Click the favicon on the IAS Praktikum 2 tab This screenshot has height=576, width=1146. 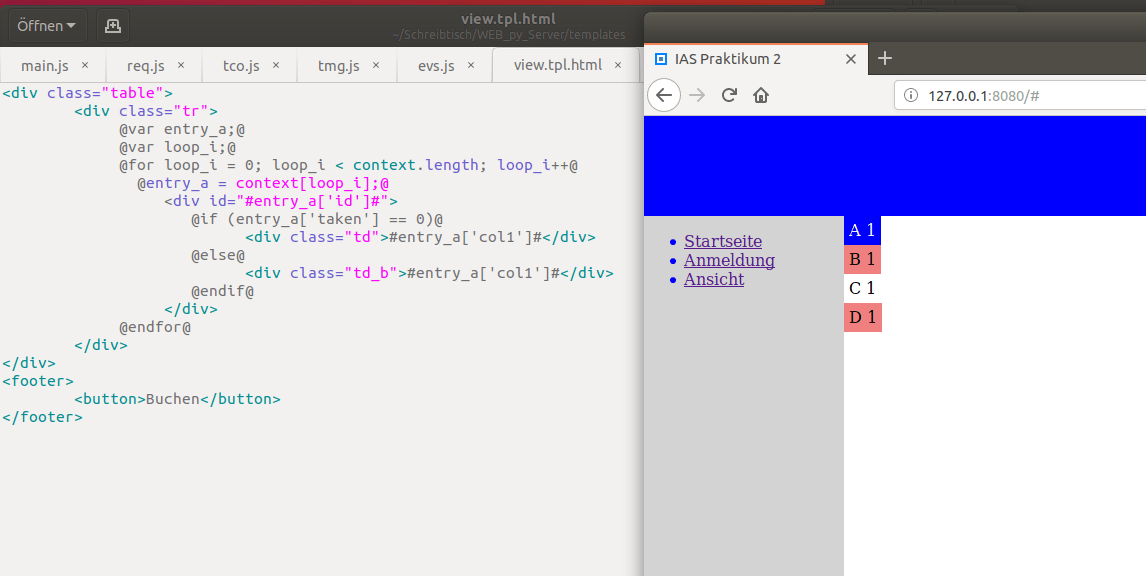click(x=662, y=59)
